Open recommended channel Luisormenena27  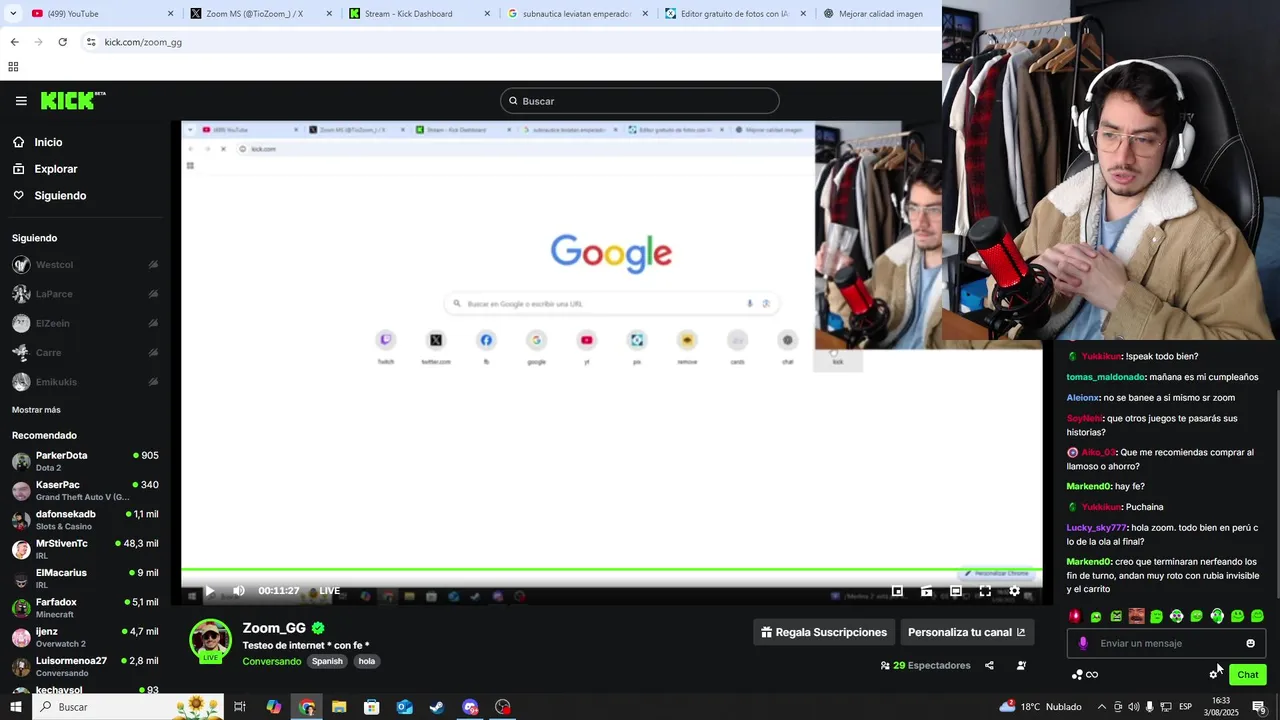[x=85, y=666]
